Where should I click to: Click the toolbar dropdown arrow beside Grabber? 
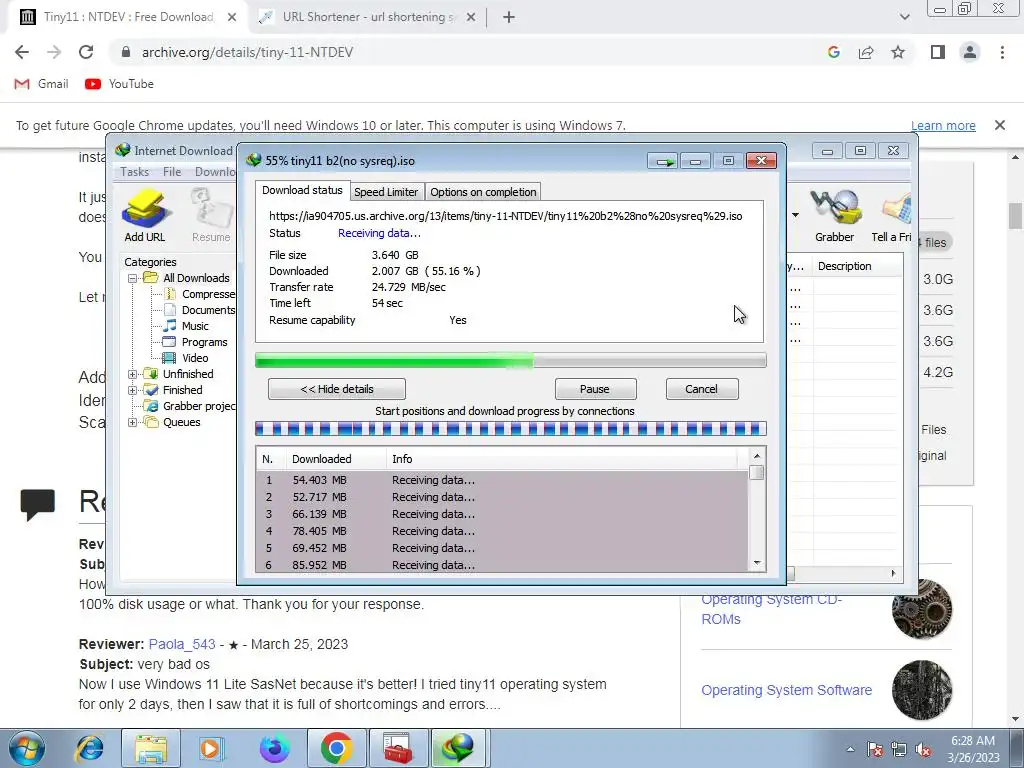click(x=795, y=215)
